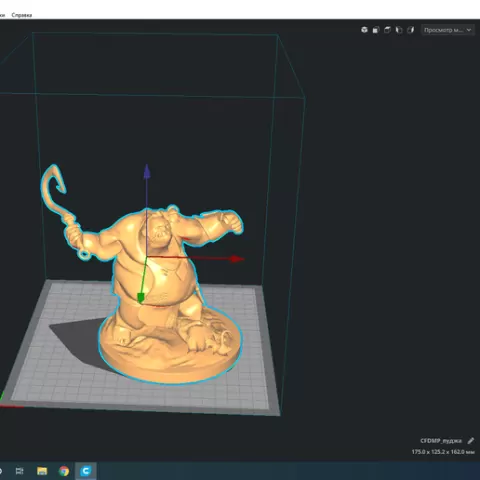
Task: Select the left side view cube icon
Action: pos(399,30)
